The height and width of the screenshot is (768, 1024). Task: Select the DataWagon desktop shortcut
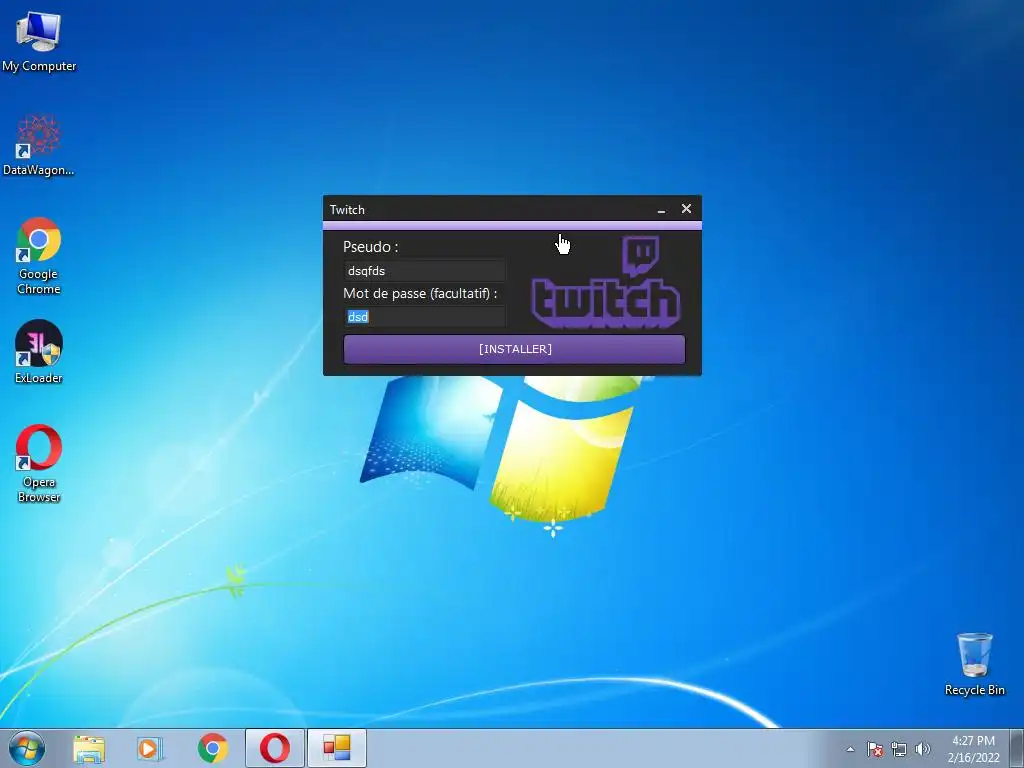39,145
